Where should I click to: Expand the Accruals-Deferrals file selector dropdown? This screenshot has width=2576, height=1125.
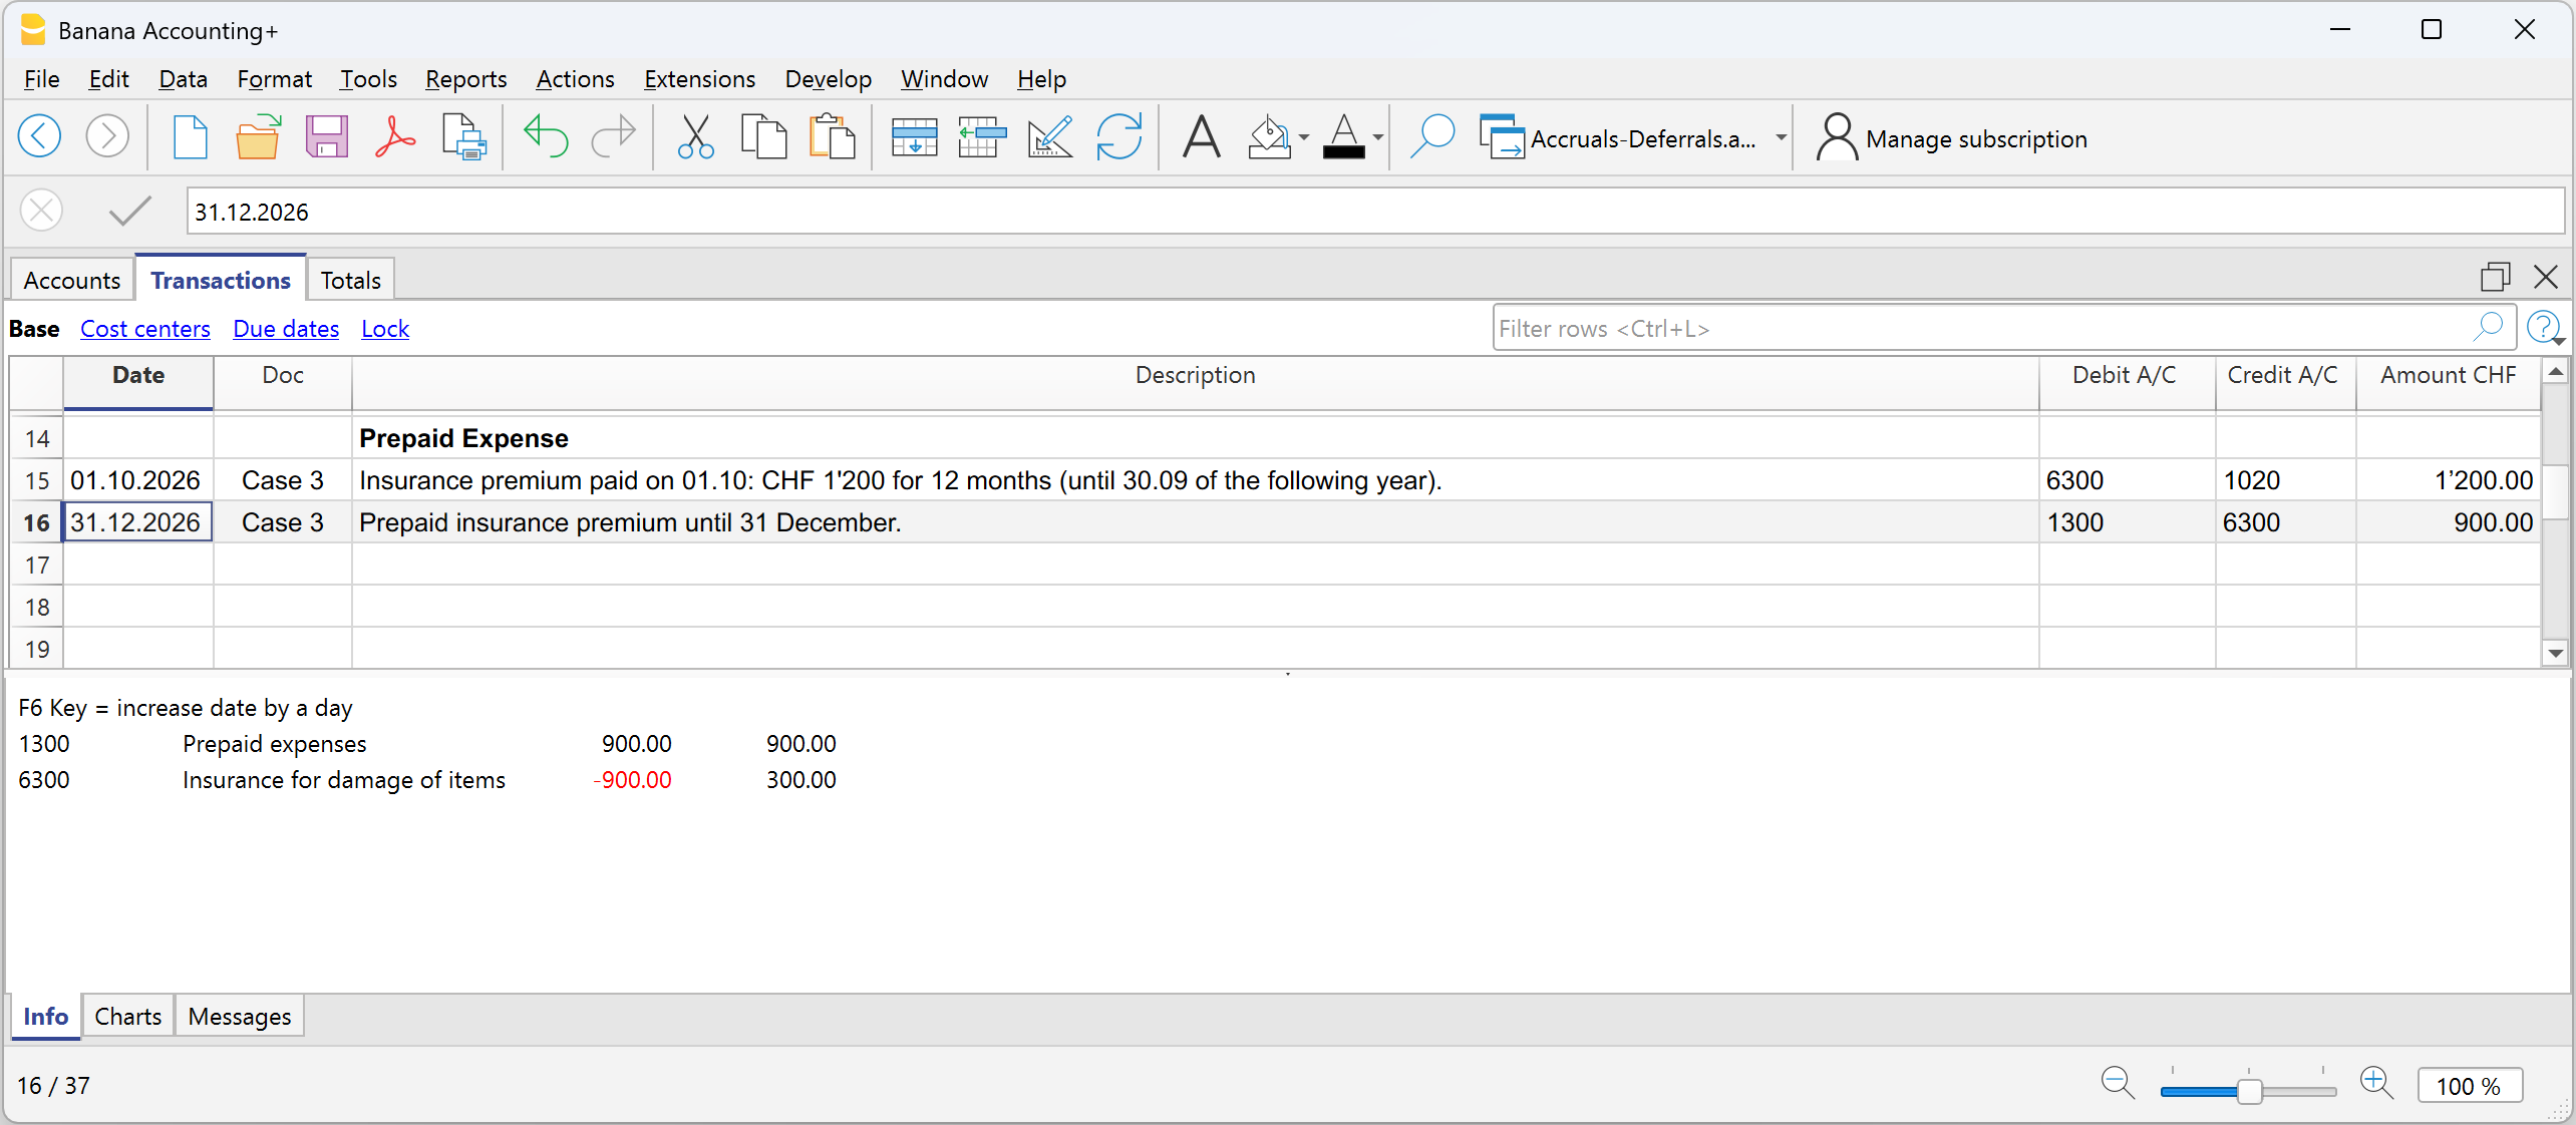click(1780, 138)
